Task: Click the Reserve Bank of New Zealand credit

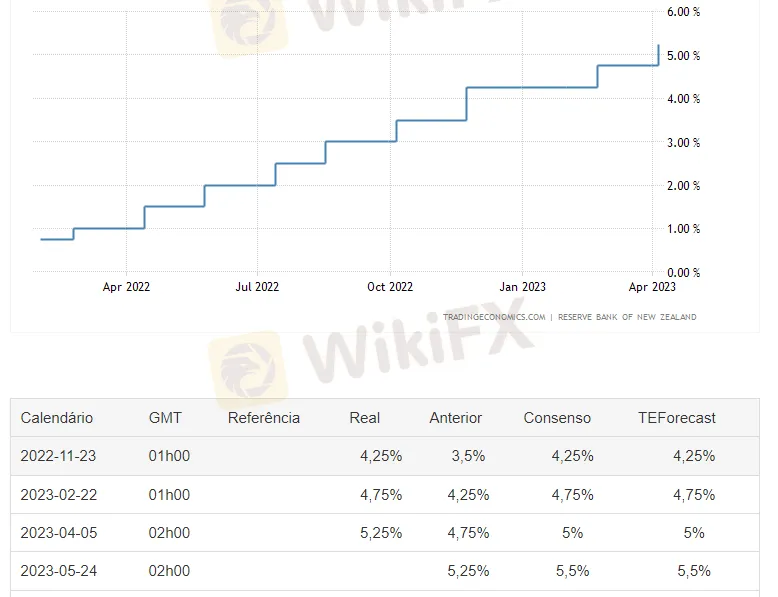Action: [627, 317]
